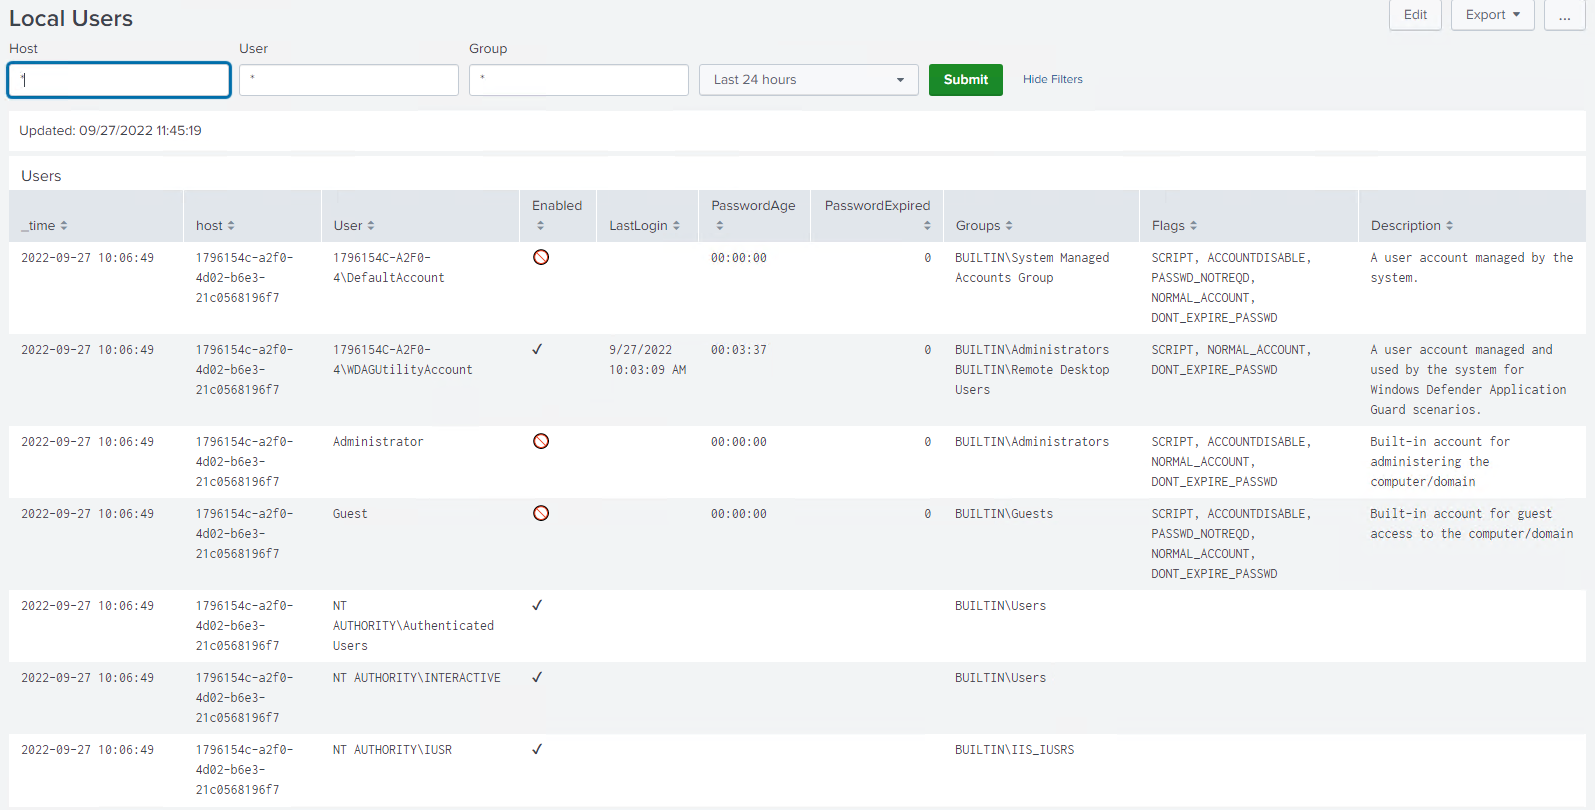This screenshot has width=1595, height=810.
Task: Click the disabled icon in the DefaultAccount row
Action: pos(541,257)
